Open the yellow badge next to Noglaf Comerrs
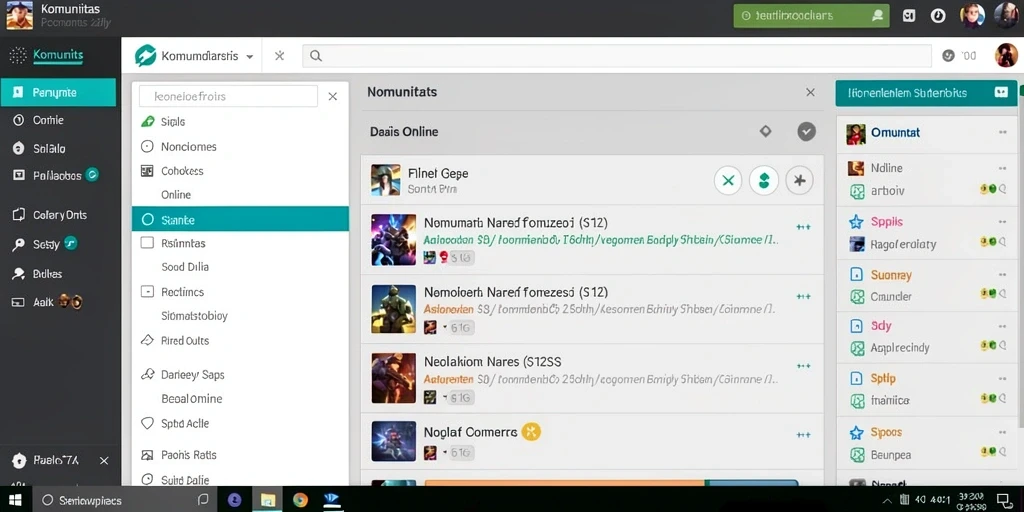 [x=531, y=432]
